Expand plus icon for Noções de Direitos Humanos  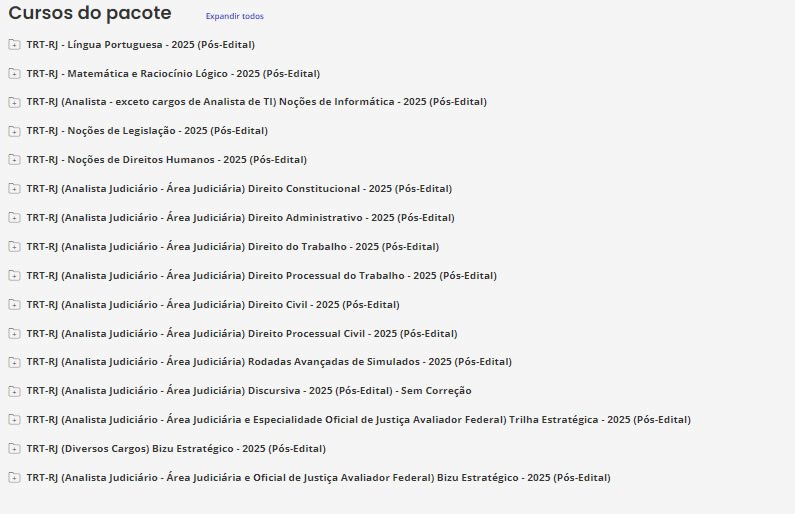pyautogui.click(x=13, y=160)
